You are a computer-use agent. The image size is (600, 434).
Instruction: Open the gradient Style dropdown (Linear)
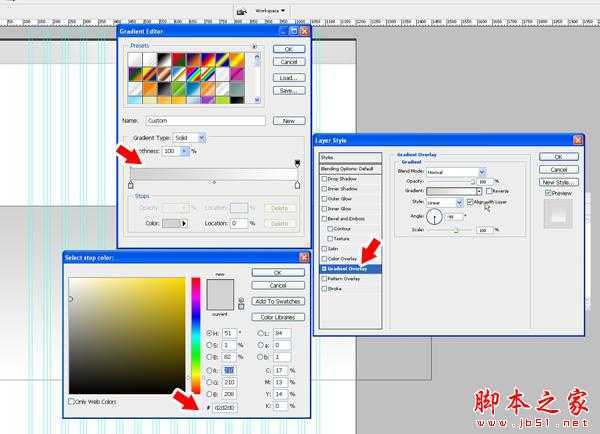(x=445, y=202)
